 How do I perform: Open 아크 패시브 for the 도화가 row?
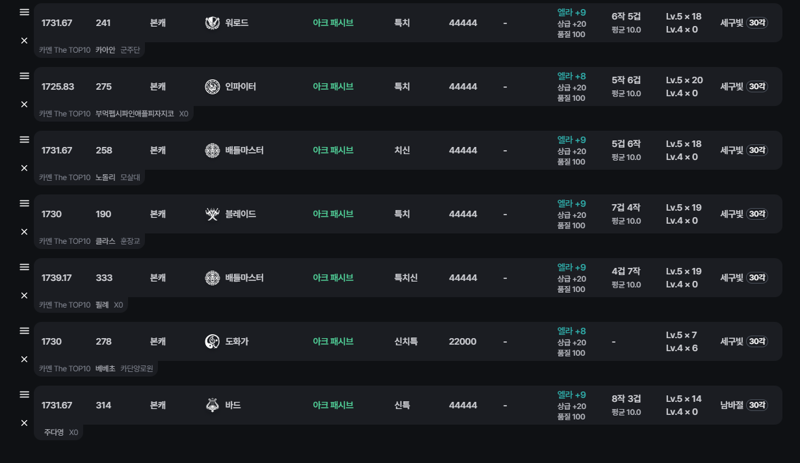pyautogui.click(x=333, y=341)
